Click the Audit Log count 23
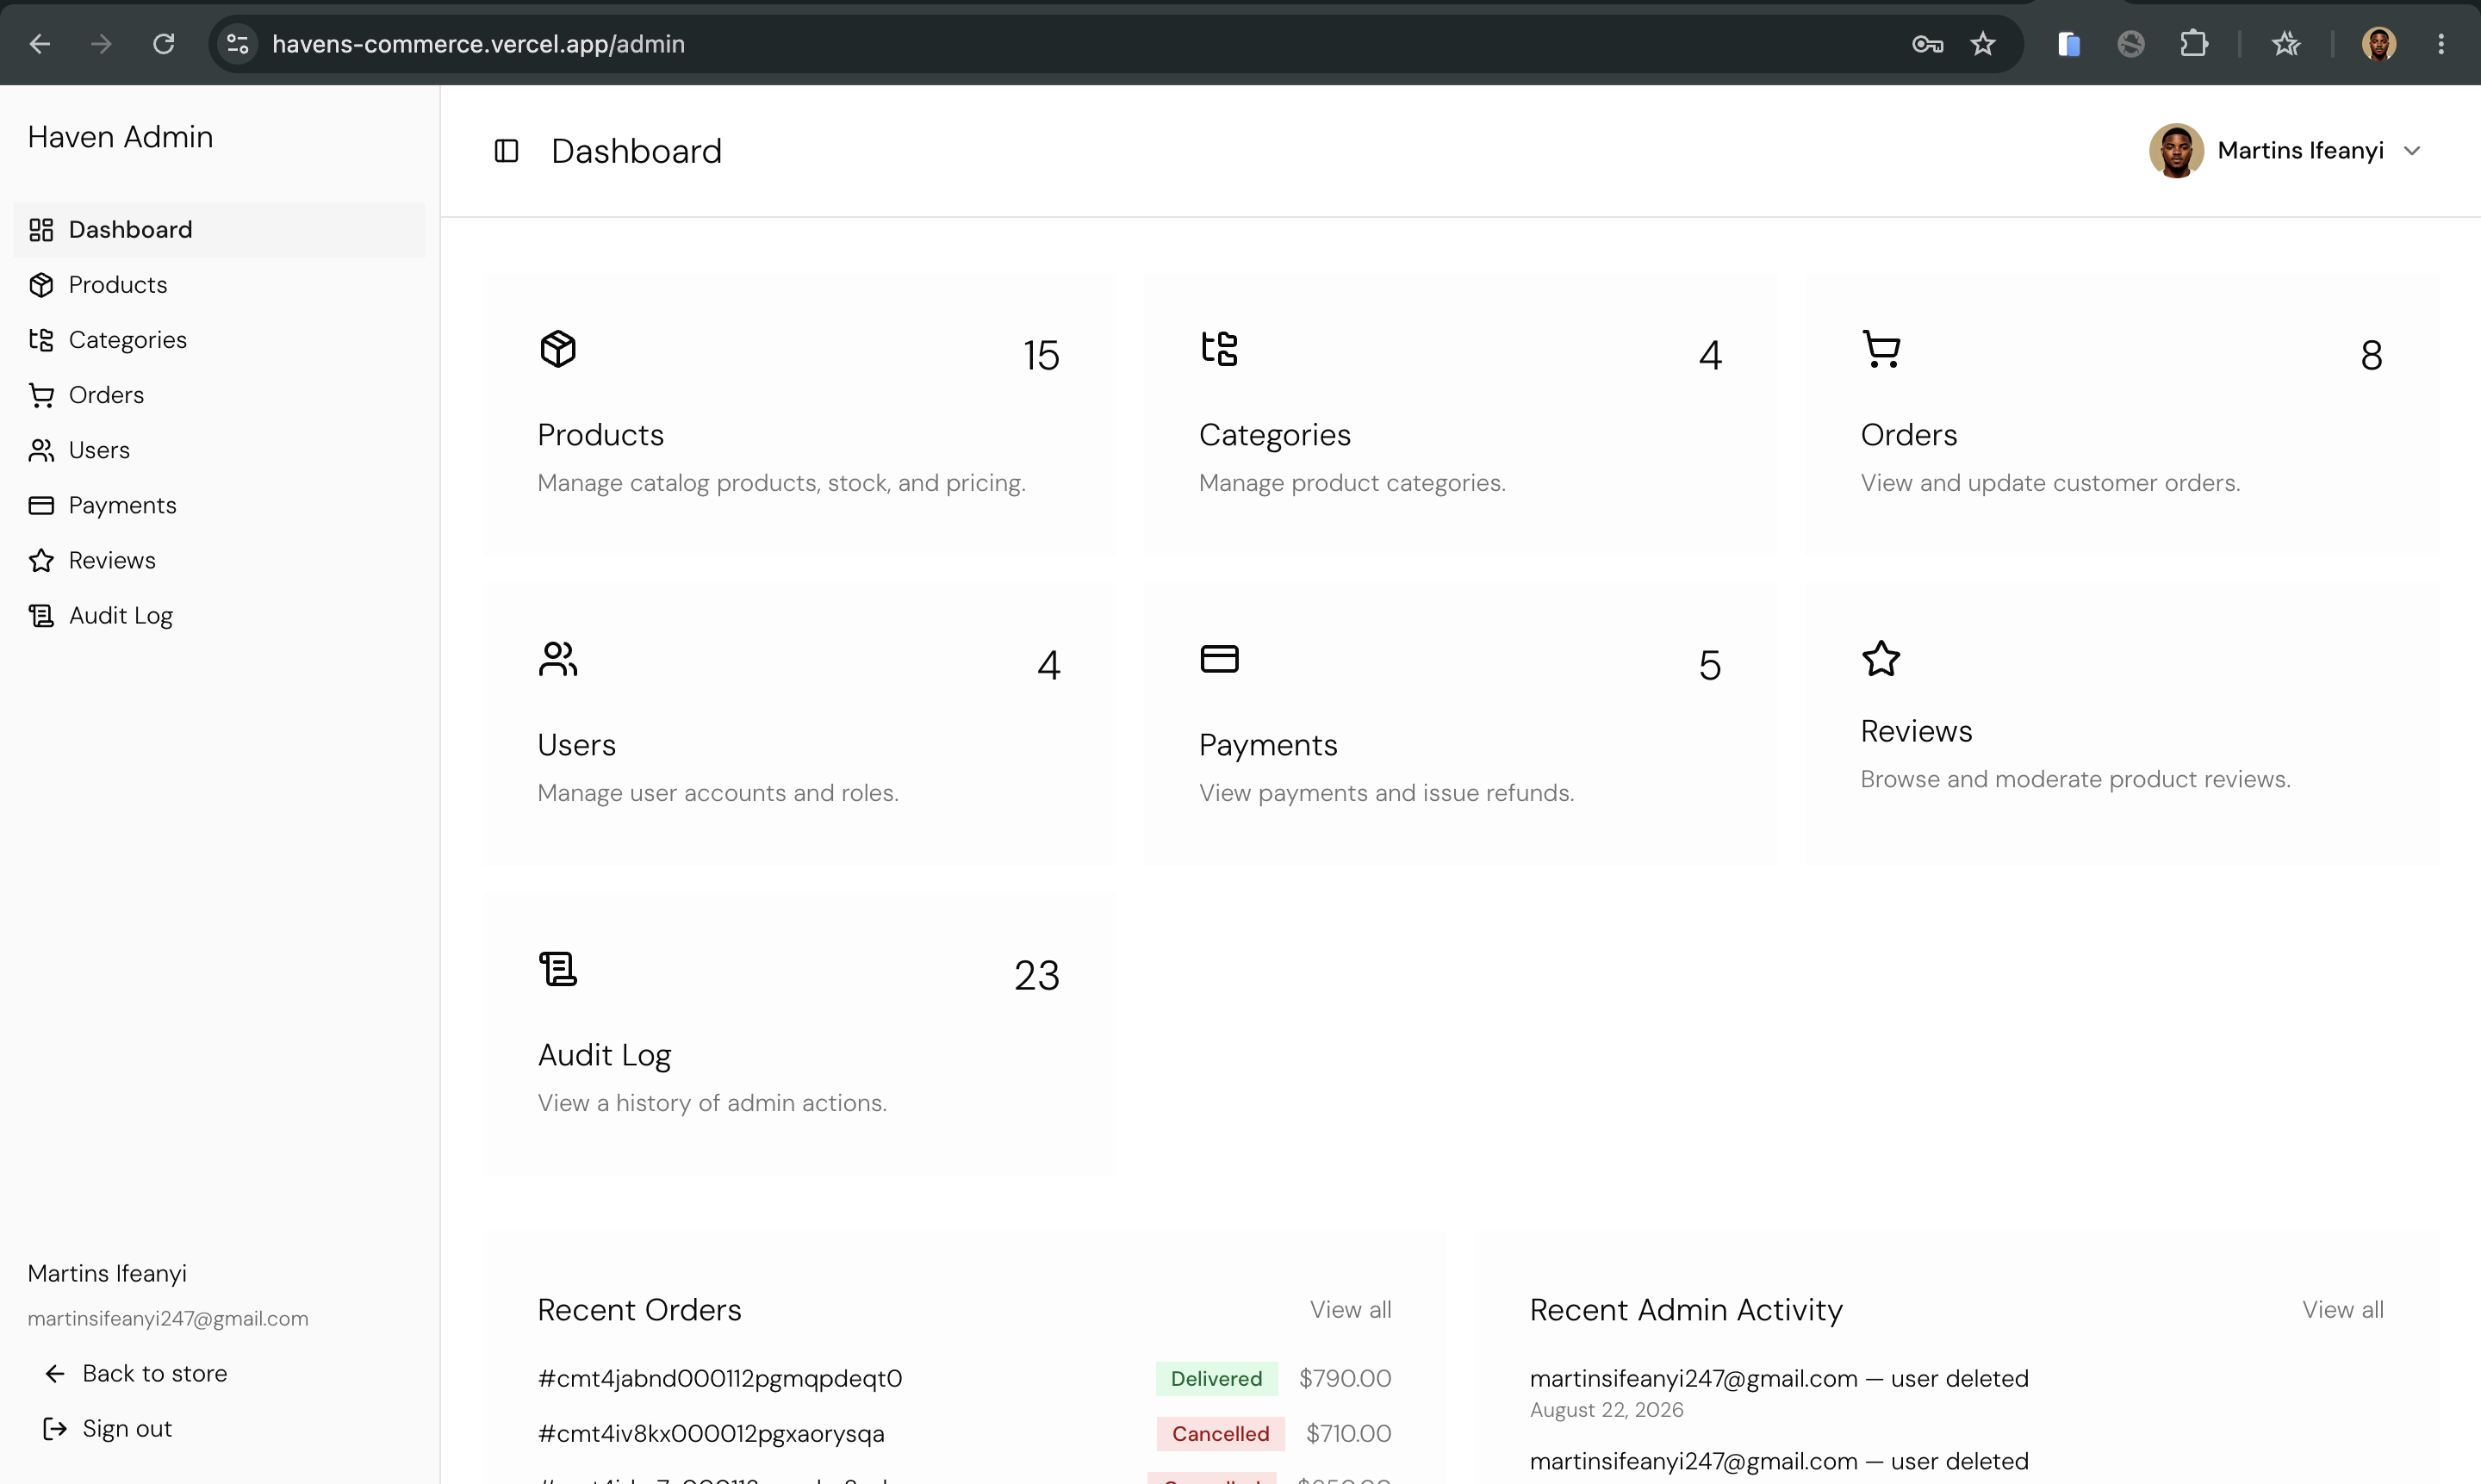 pos(1037,975)
